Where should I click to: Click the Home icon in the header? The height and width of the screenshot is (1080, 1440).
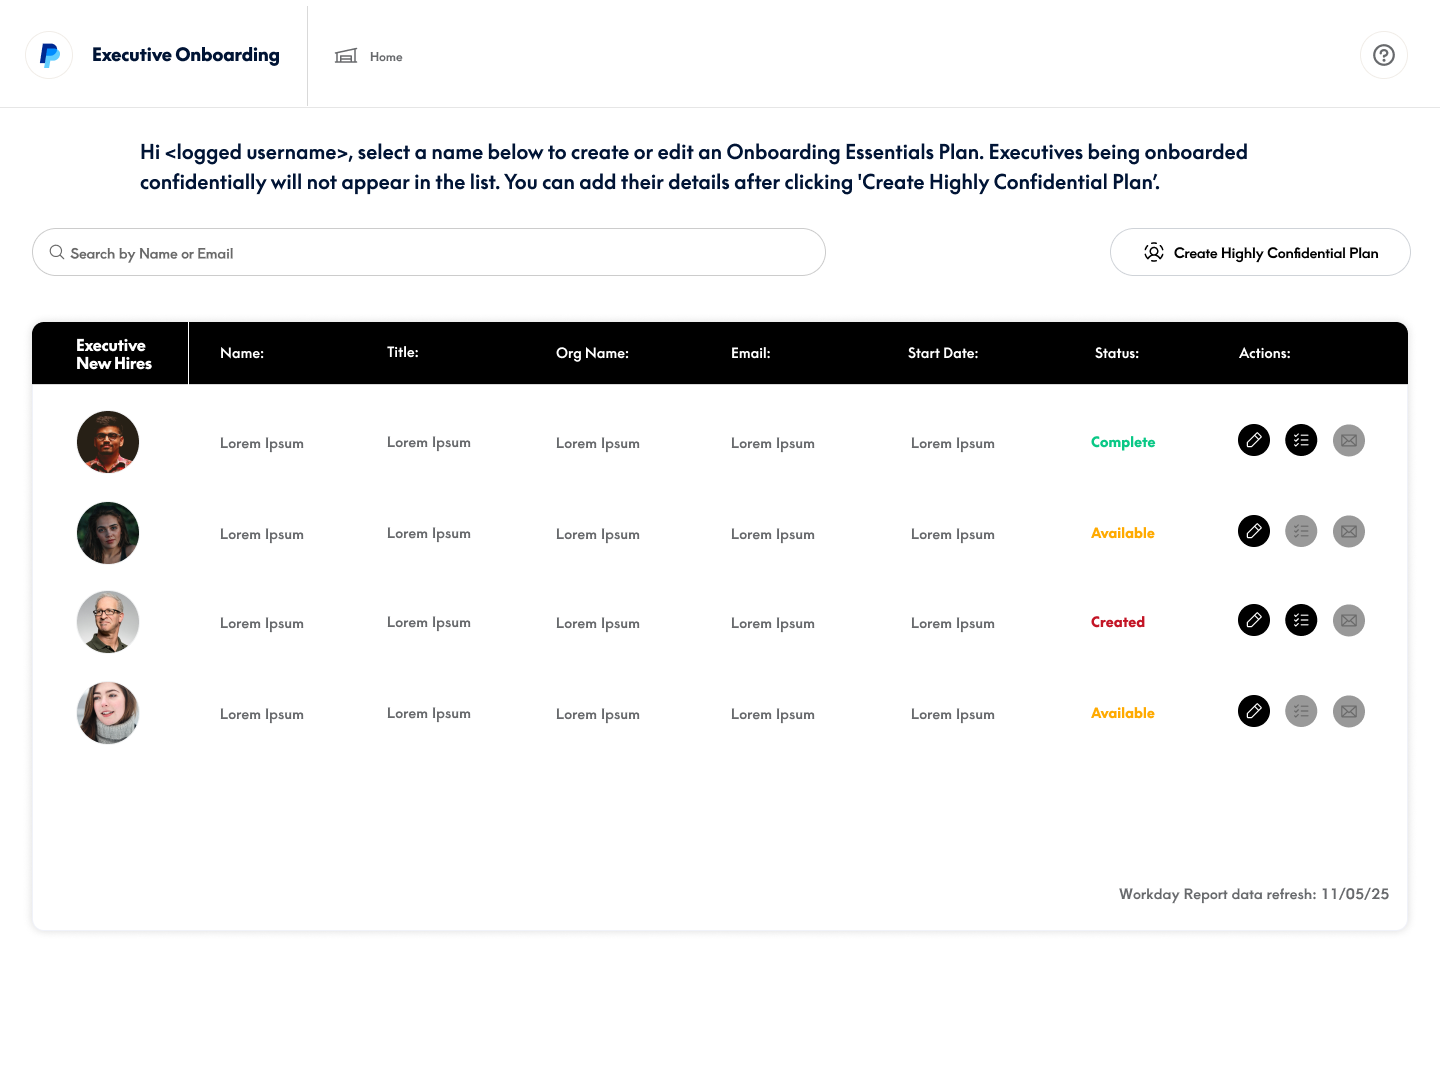(x=346, y=57)
